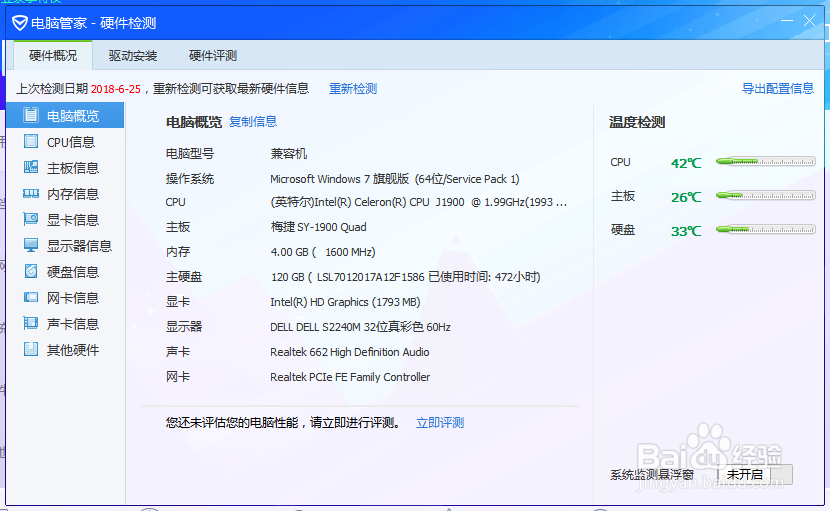Open 硬盘信息 hard disk details
This screenshot has width=830, height=511.
pos(65,272)
